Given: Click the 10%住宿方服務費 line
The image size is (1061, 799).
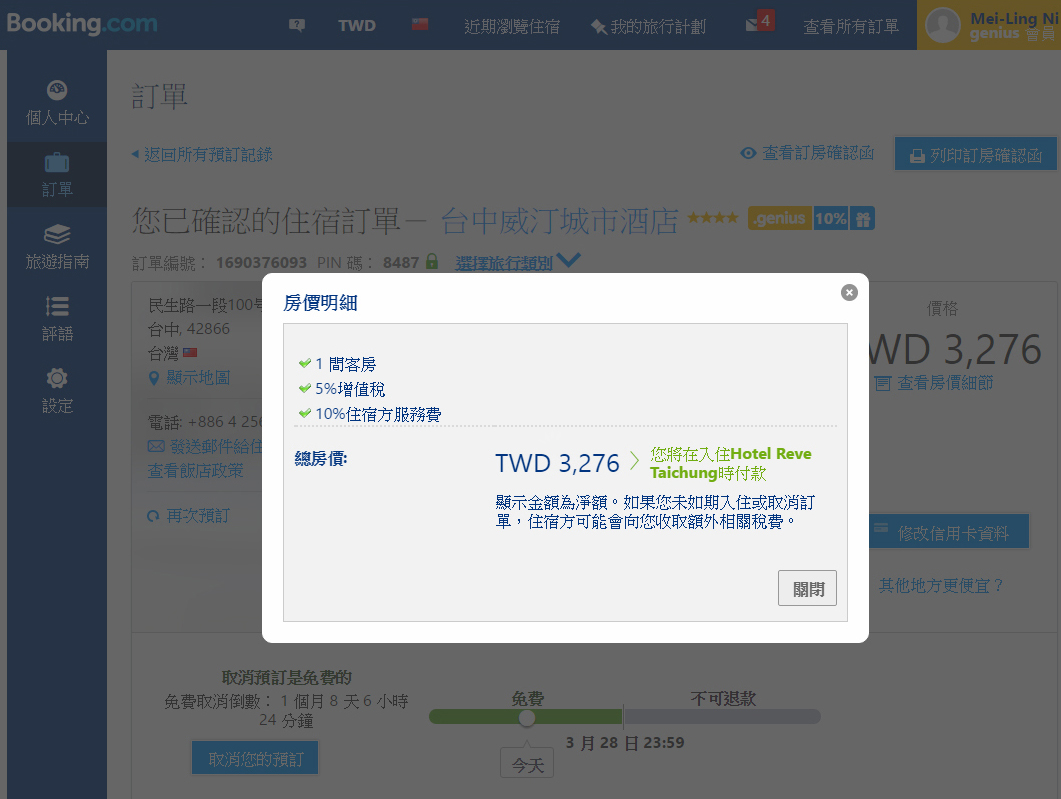Looking at the screenshot, I should point(369,414).
